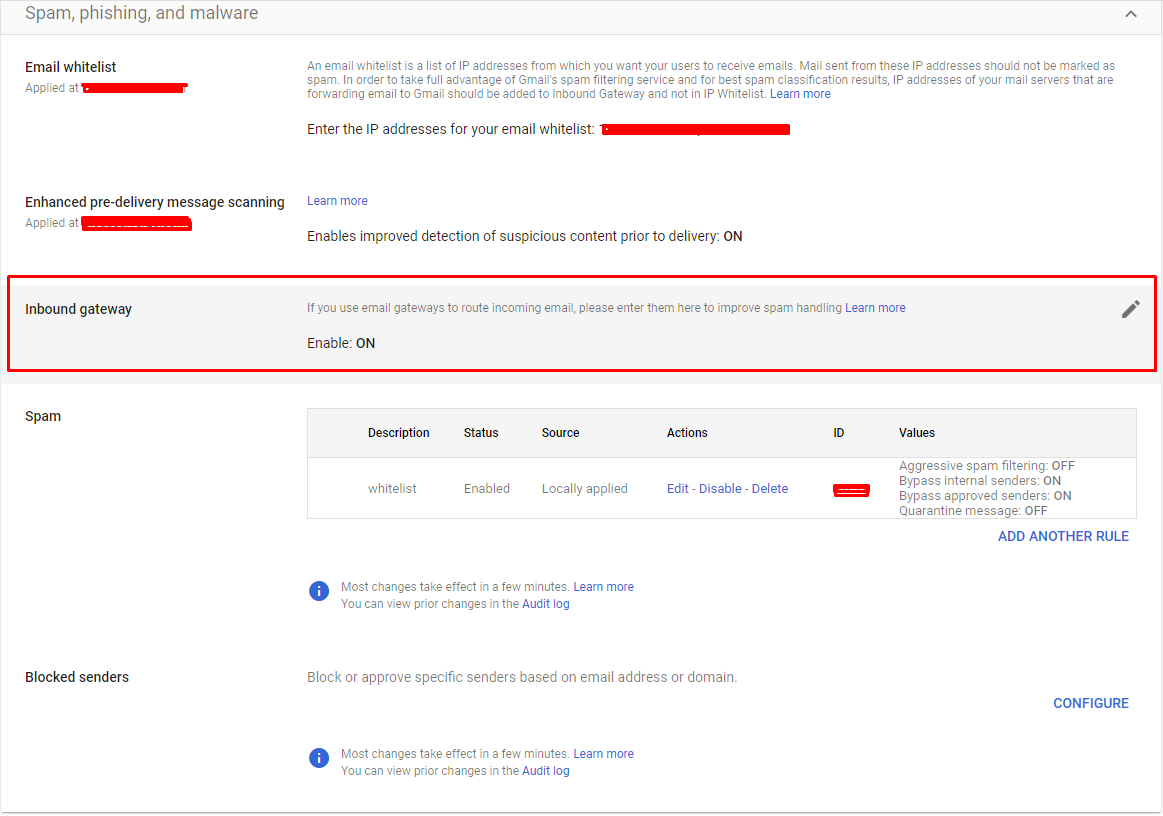Click the Description column header
Image resolution: width=1163 pixels, height=816 pixels.
tap(398, 432)
